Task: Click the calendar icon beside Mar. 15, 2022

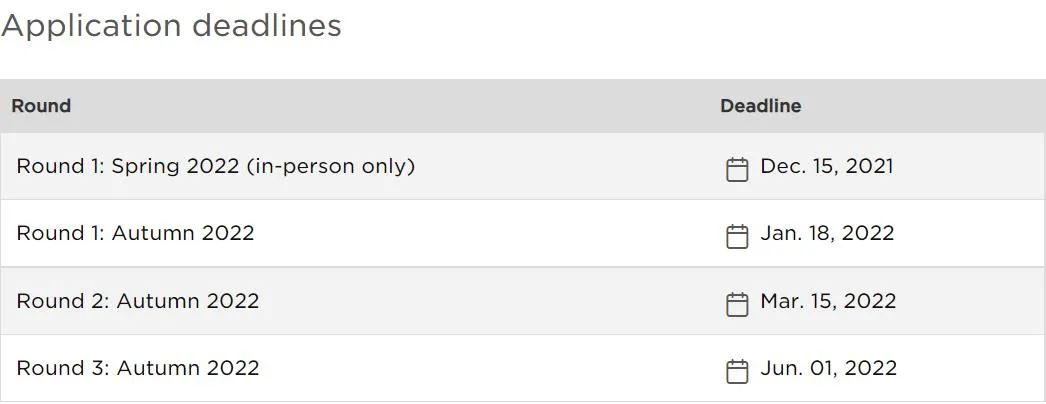Action: click(x=736, y=304)
